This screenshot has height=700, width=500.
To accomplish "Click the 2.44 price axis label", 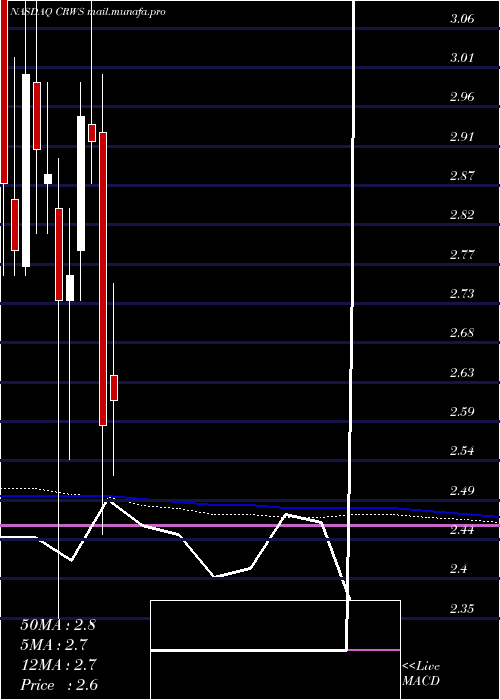I will (x=462, y=529).
